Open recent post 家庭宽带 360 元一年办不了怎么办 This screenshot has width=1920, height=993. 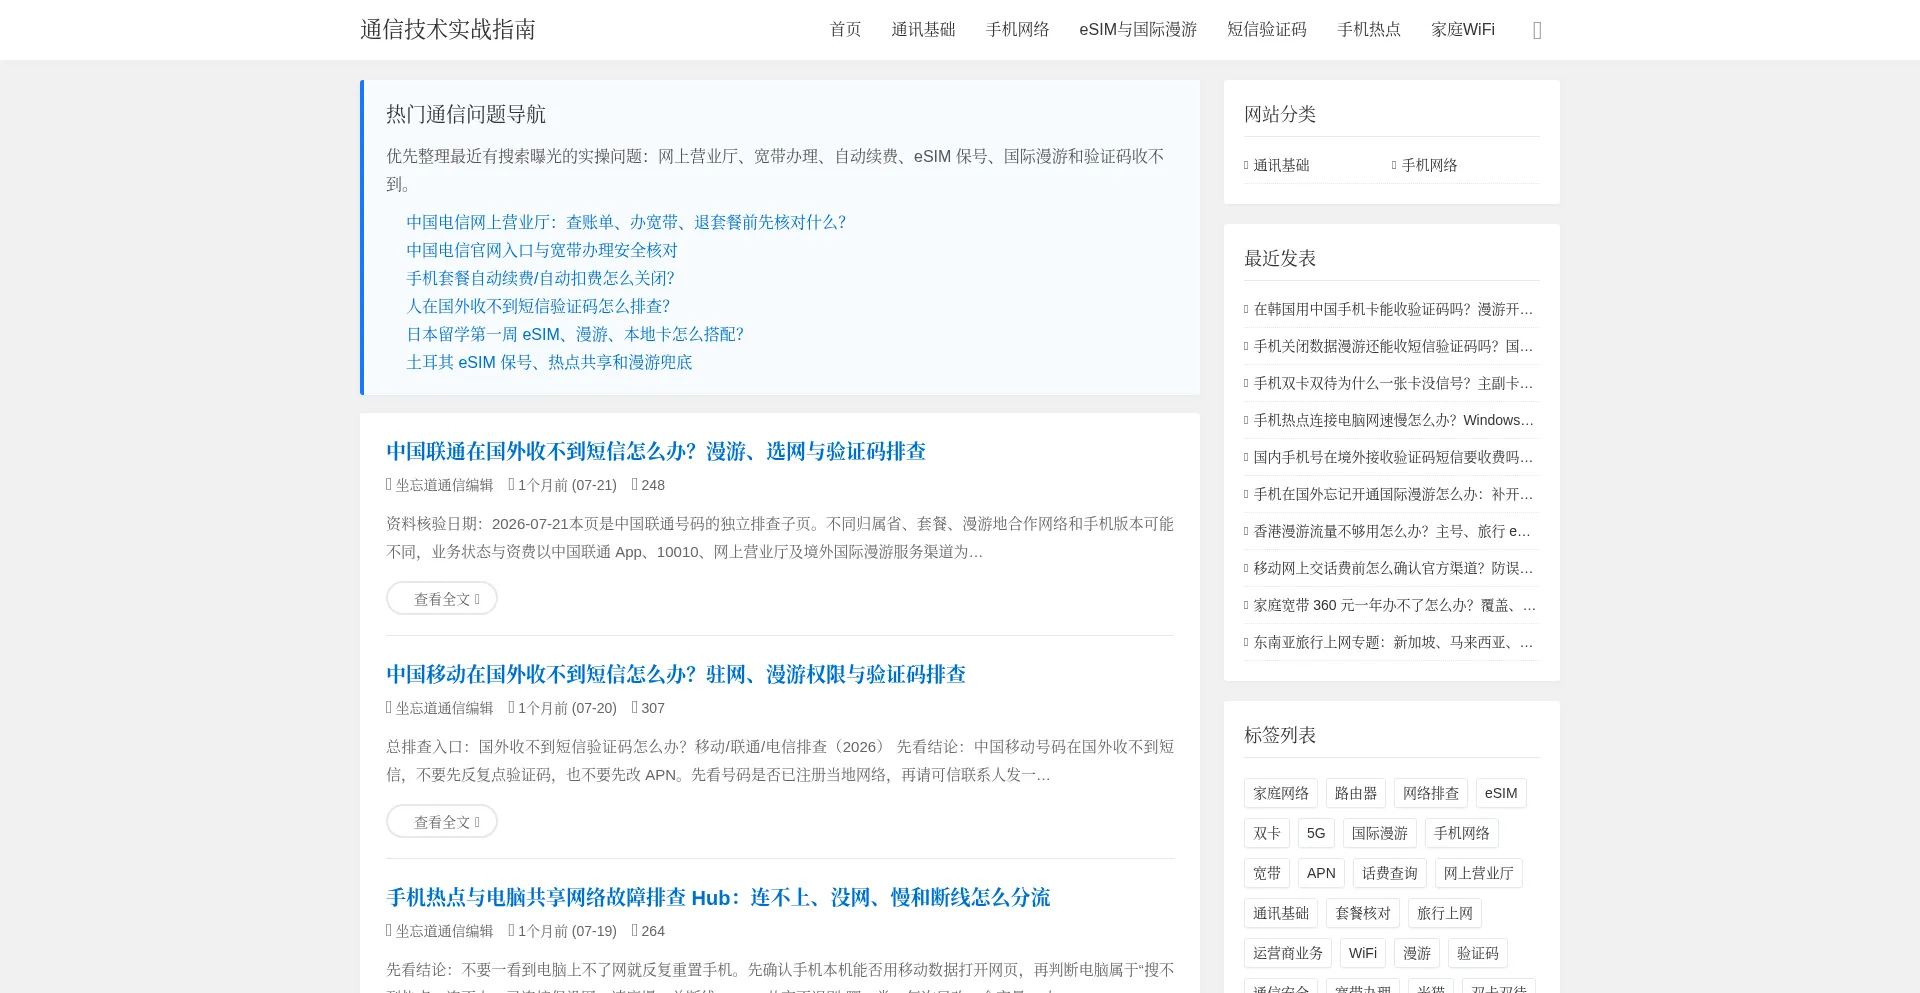pos(1392,605)
